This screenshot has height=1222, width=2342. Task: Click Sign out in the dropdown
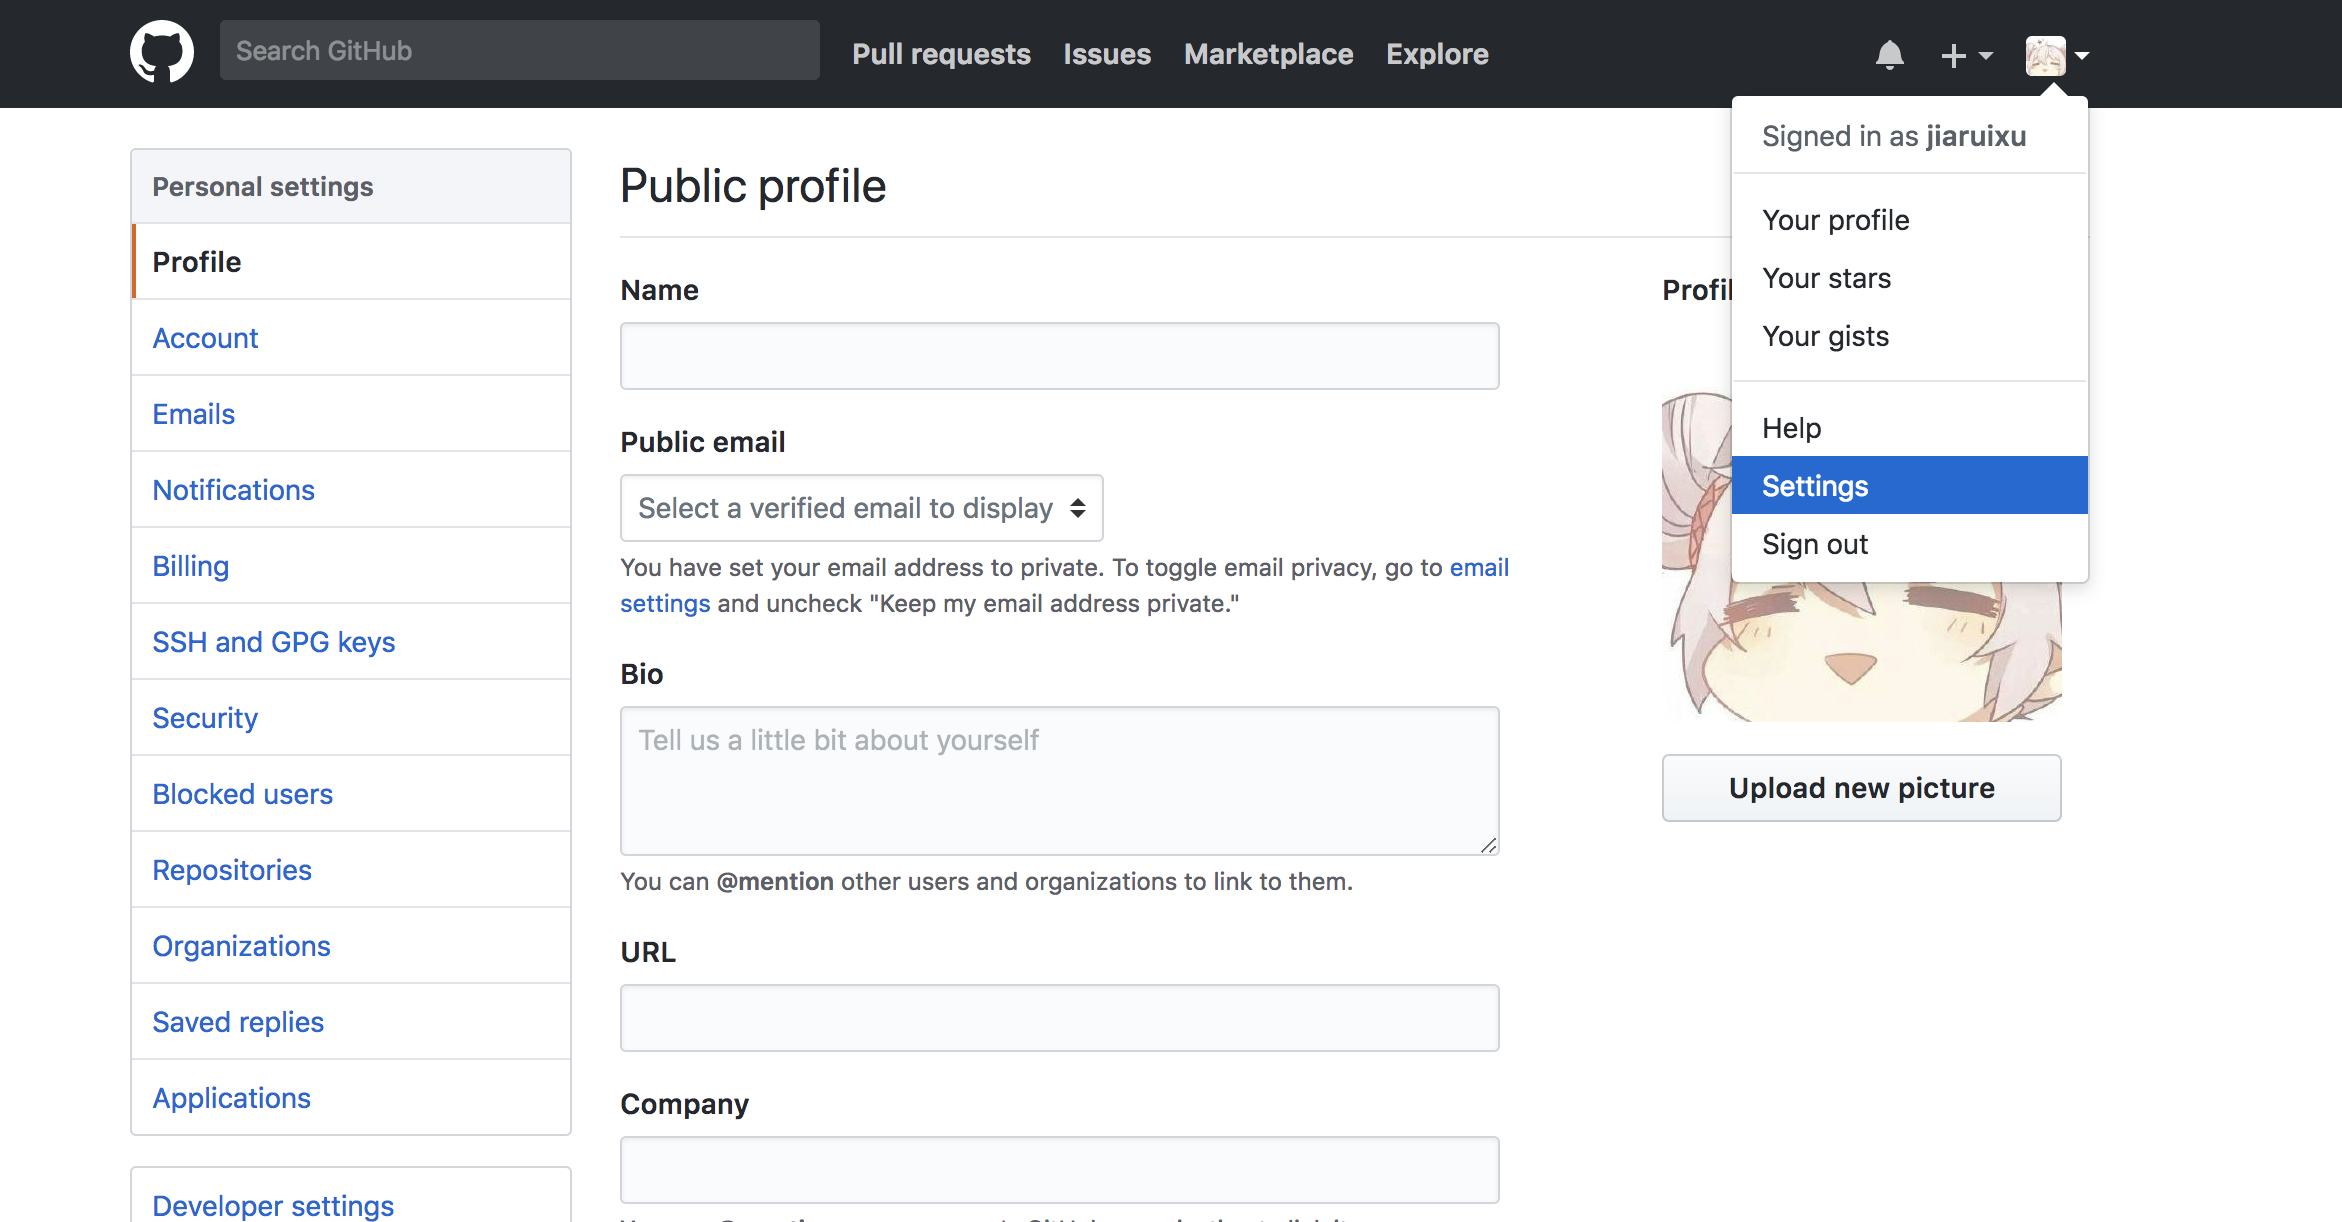(x=1910, y=544)
